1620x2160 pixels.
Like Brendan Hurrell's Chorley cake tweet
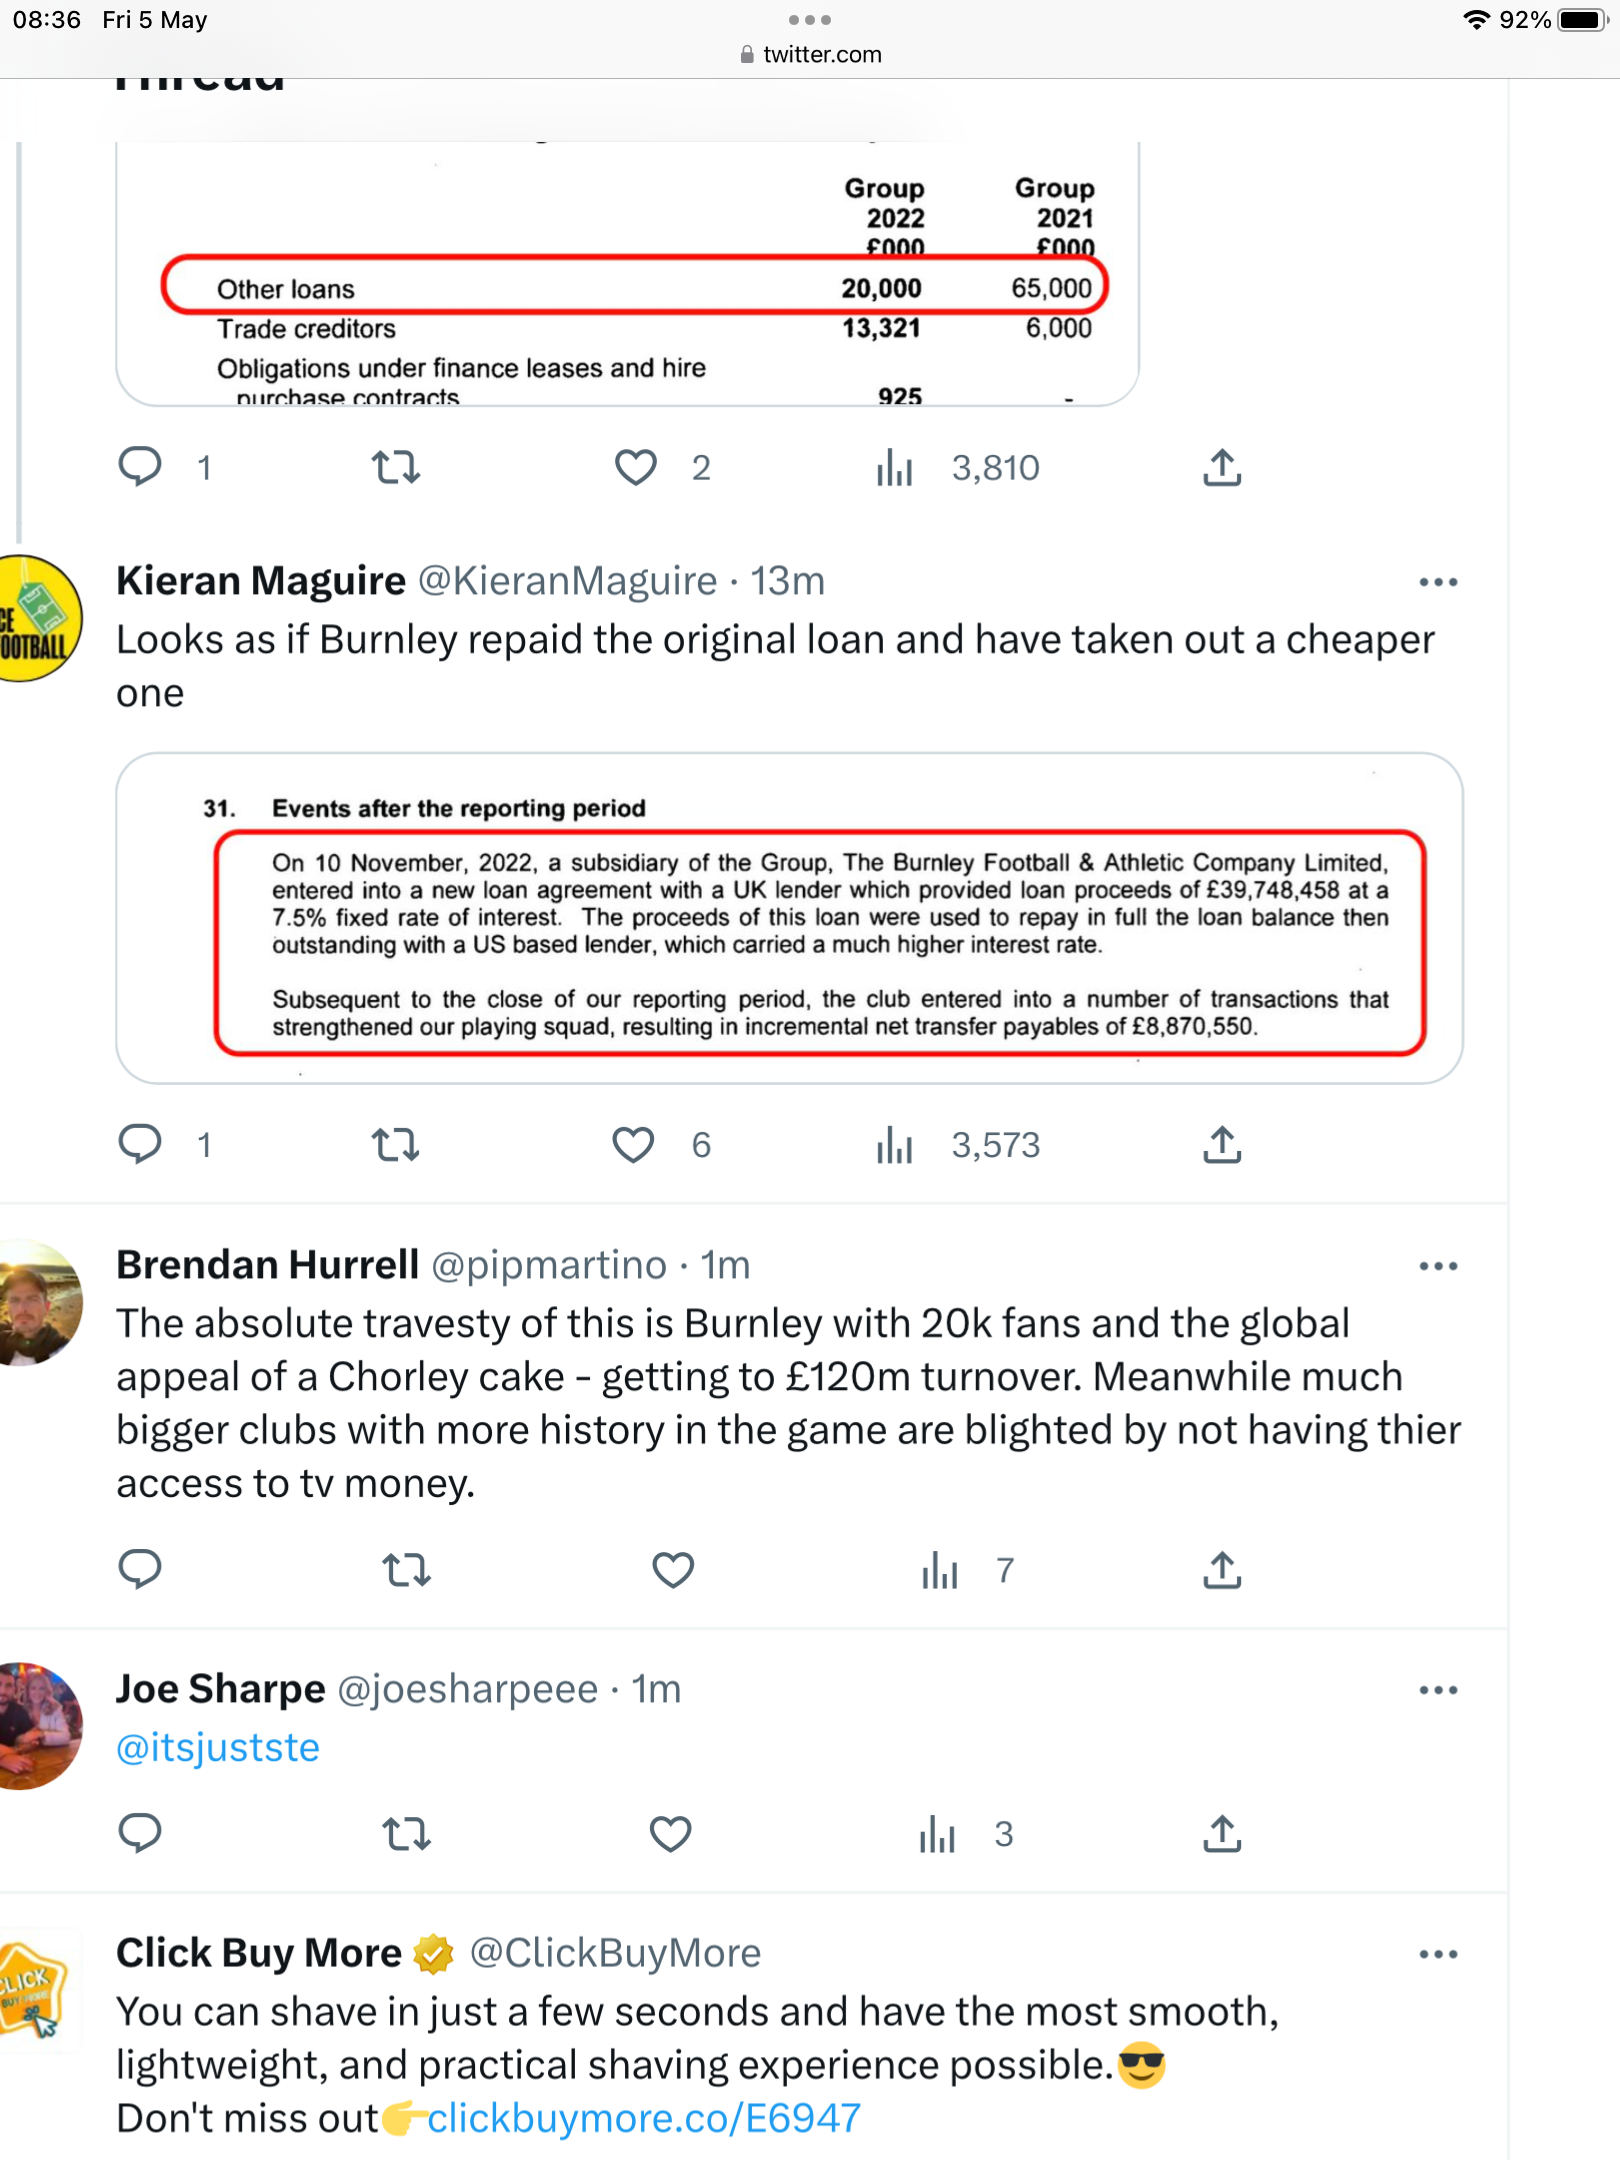point(673,1570)
